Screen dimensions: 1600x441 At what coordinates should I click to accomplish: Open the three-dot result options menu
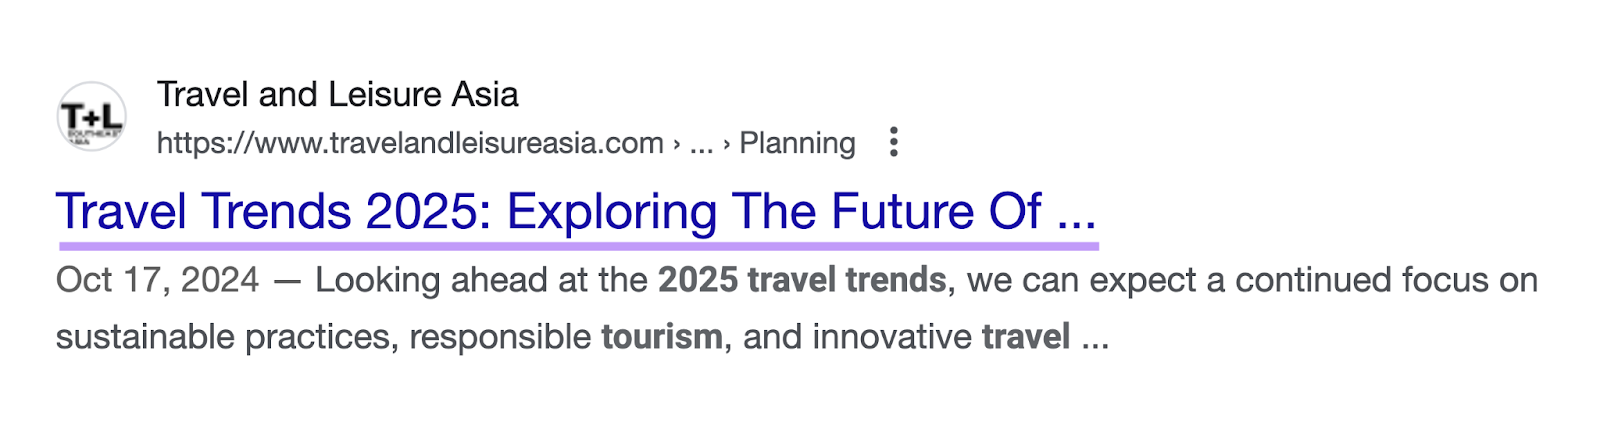pyautogui.click(x=894, y=142)
